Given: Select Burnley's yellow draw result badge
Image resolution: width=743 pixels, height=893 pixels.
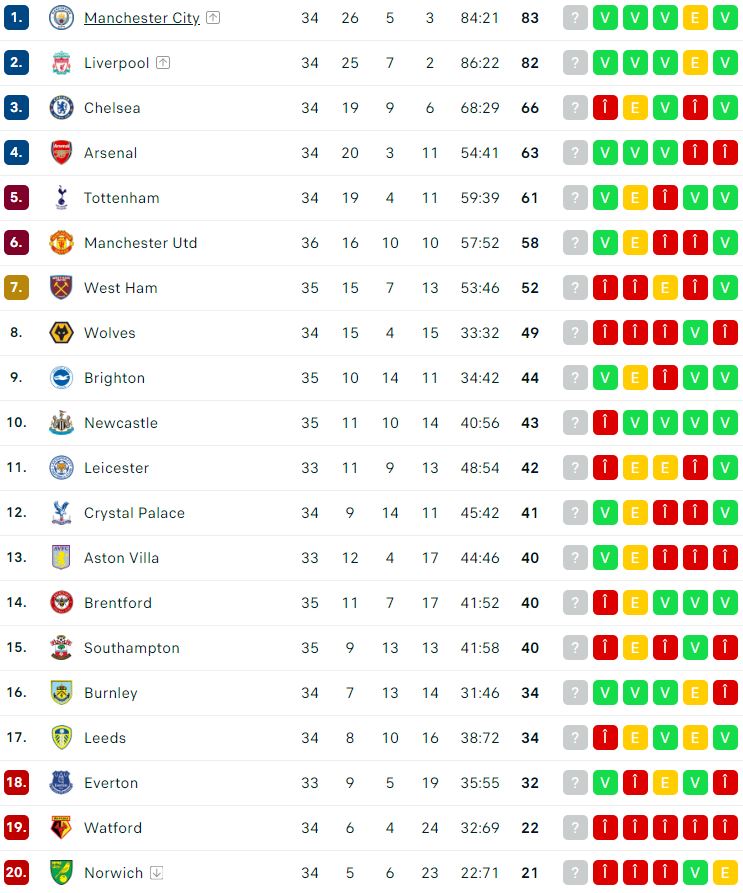Looking at the screenshot, I should coord(695,692).
